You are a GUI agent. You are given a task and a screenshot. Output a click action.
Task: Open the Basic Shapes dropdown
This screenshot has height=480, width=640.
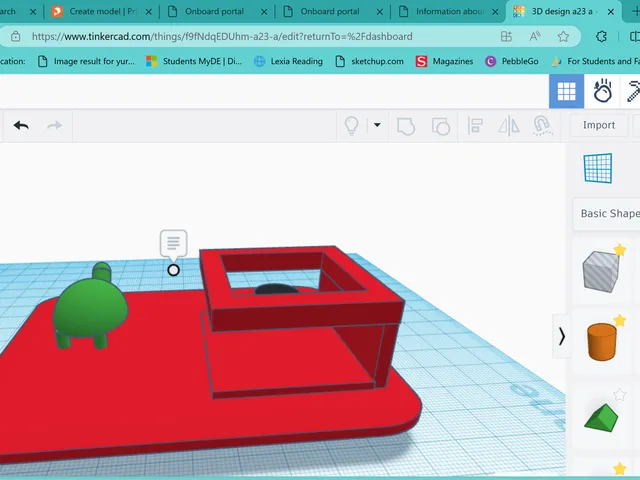(x=607, y=213)
